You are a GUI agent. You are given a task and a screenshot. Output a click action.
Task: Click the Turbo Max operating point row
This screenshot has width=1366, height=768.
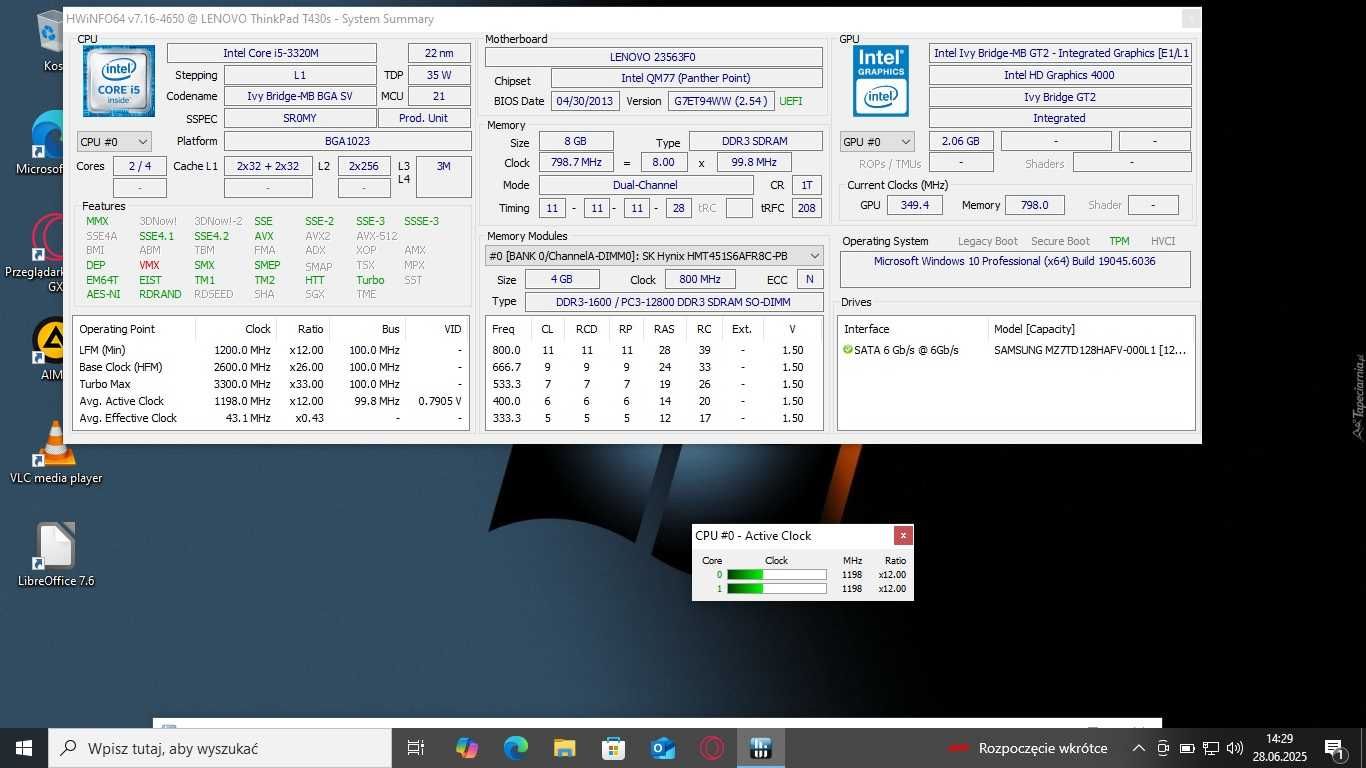click(x=271, y=384)
